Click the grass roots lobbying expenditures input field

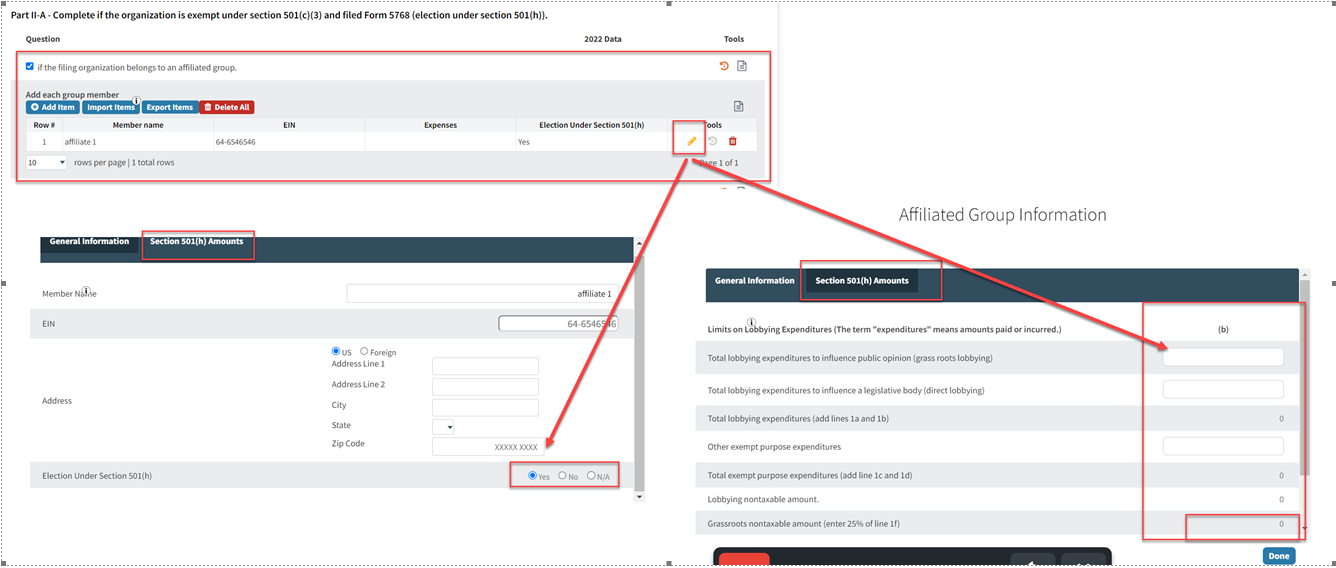(1222, 357)
